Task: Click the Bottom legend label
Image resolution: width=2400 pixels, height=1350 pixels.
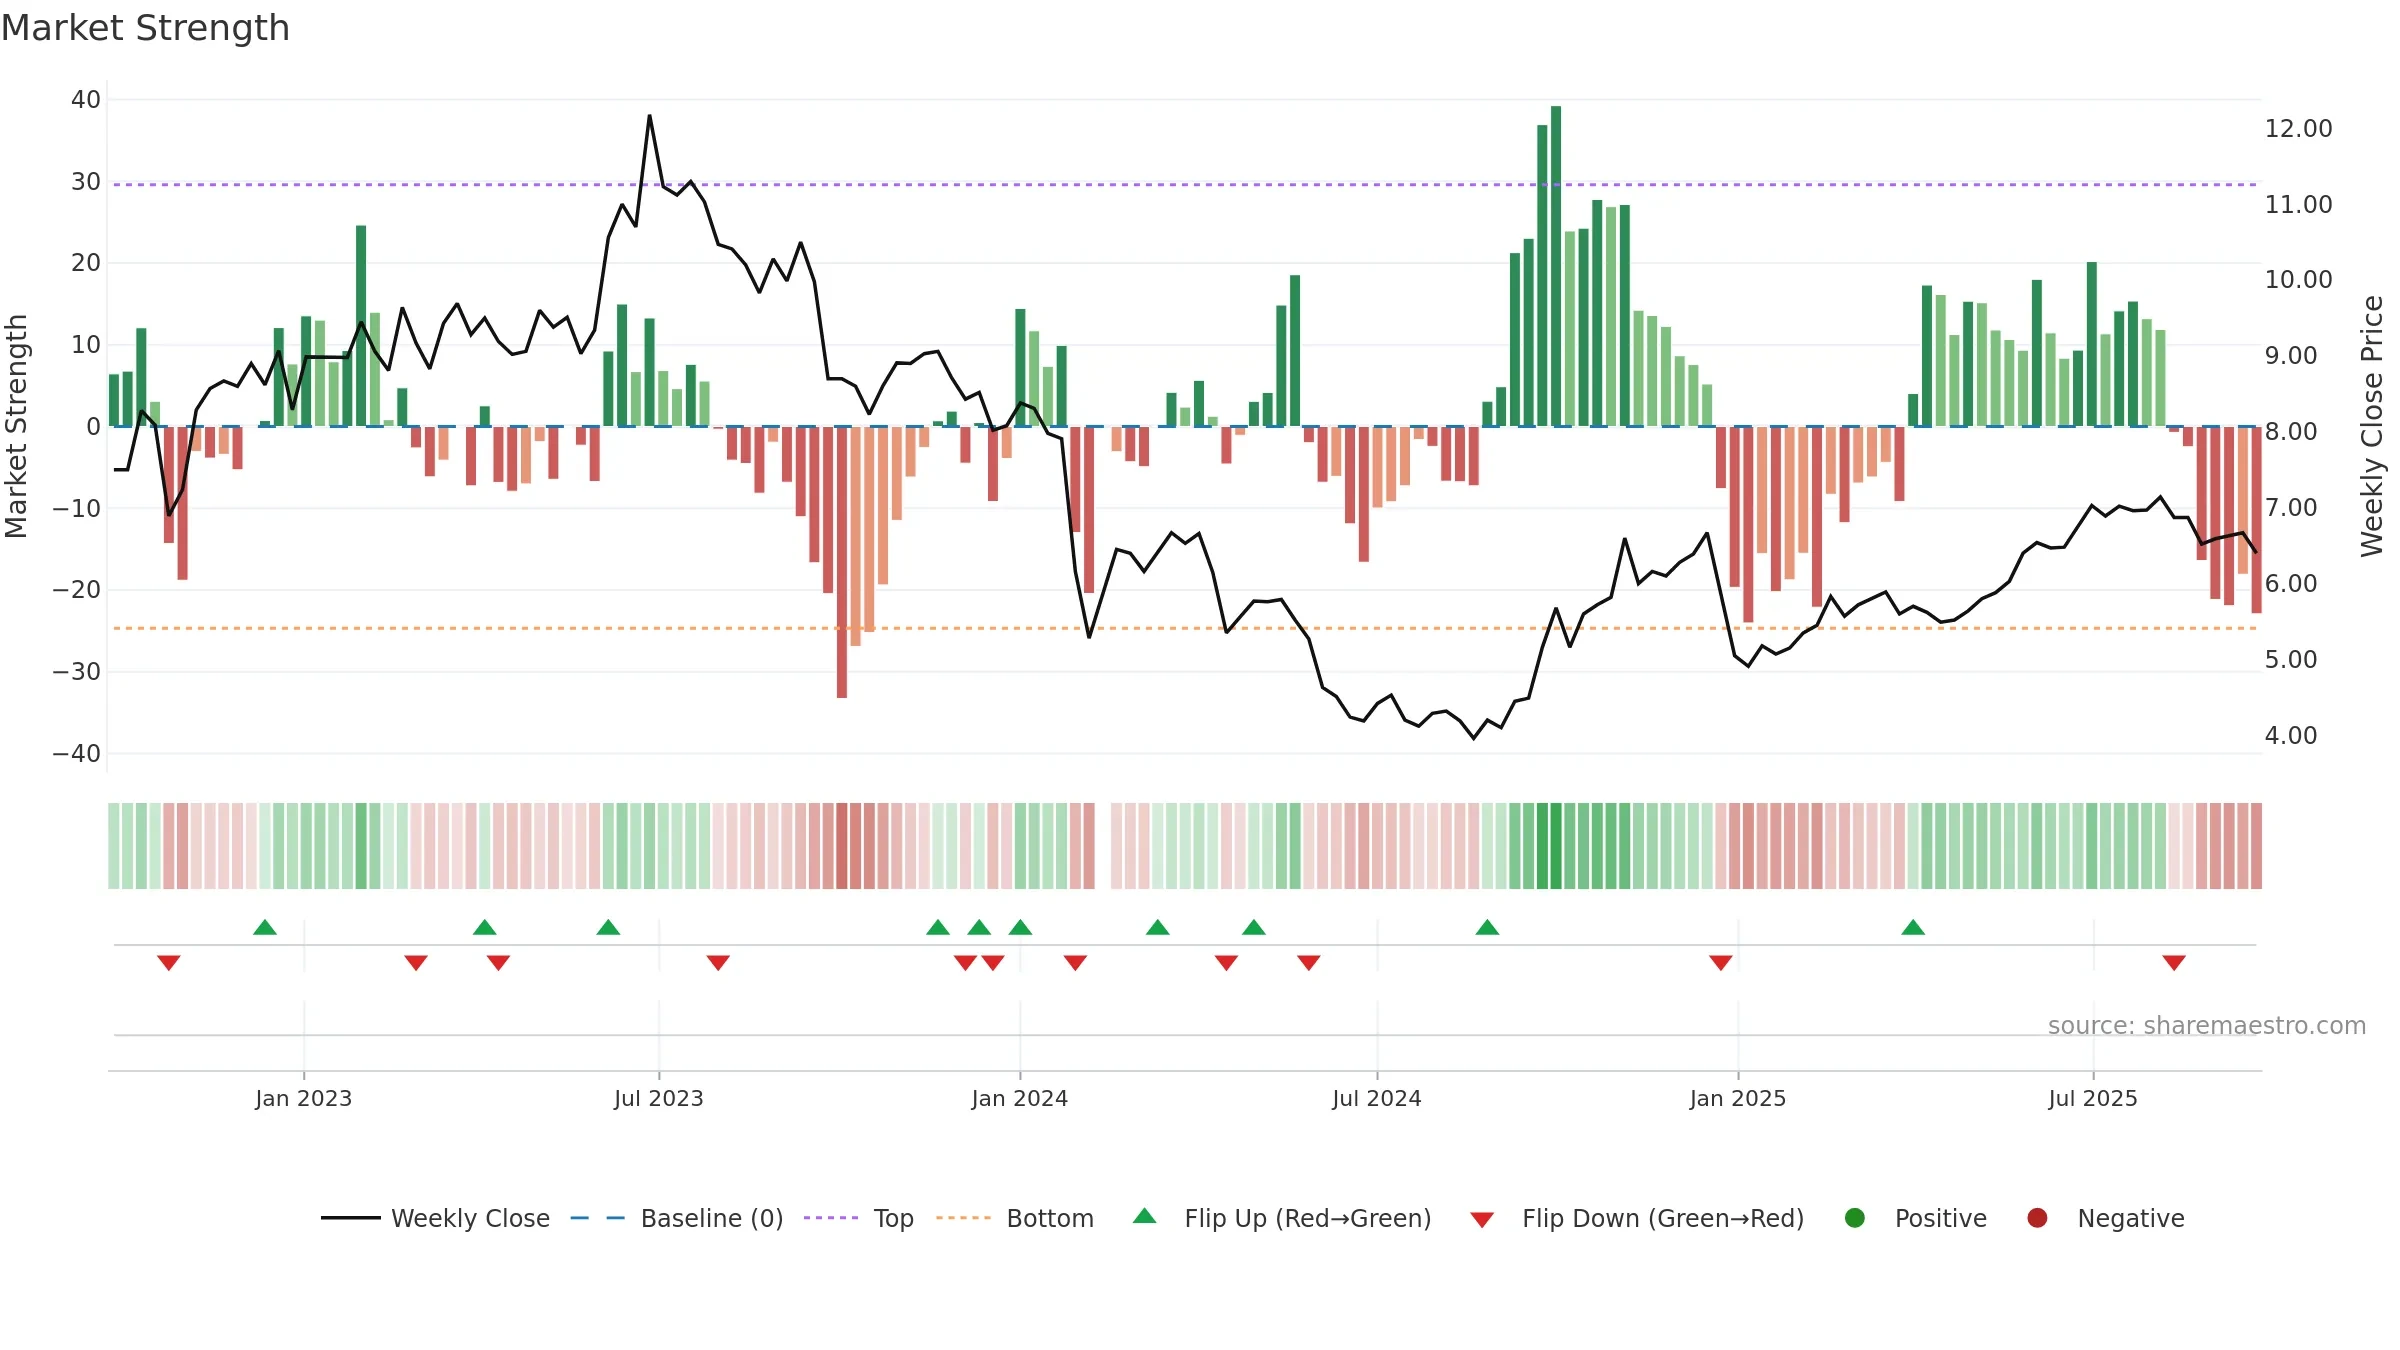Action: (x=1050, y=1219)
